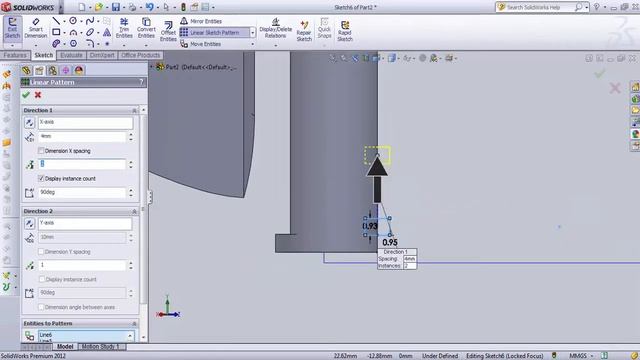
Task: Click the 4mm spacing field
Action: 82,137
